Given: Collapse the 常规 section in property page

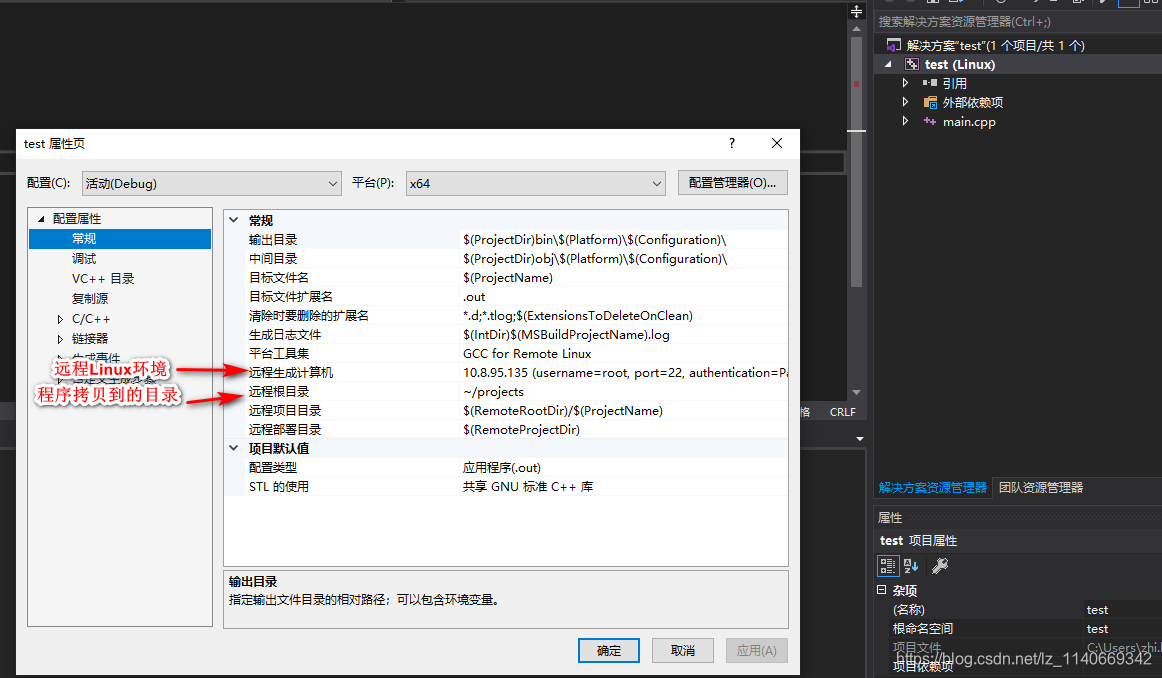Looking at the screenshot, I should coord(233,220).
